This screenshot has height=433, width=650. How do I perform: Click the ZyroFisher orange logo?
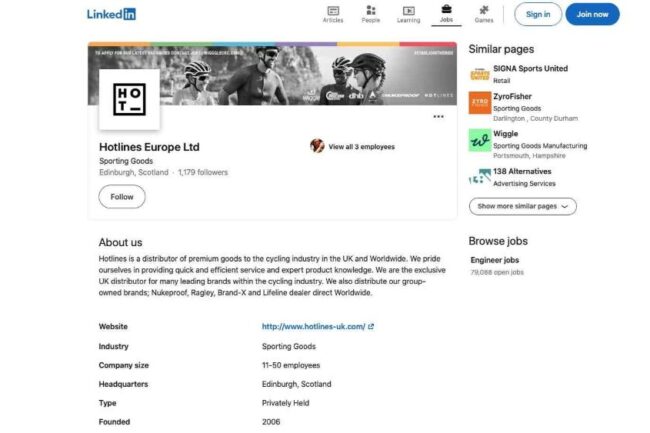[x=480, y=103]
